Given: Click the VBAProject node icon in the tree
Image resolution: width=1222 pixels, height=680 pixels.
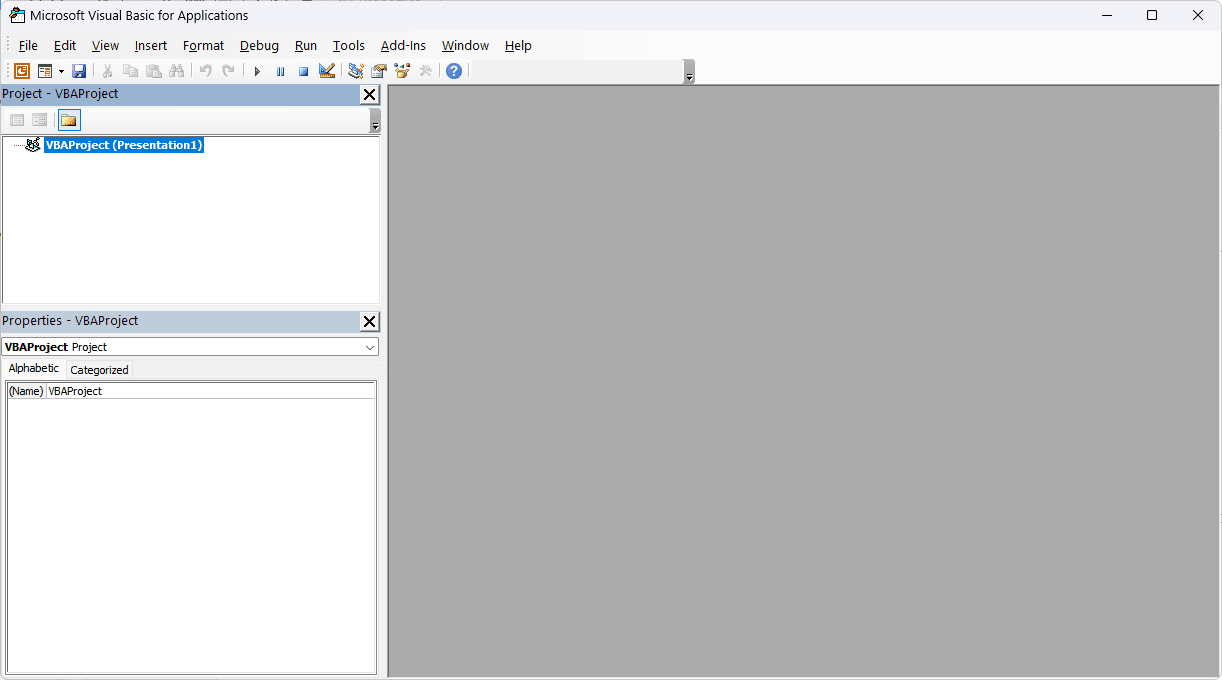Looking at the screenshot, I should click(33, 145).
